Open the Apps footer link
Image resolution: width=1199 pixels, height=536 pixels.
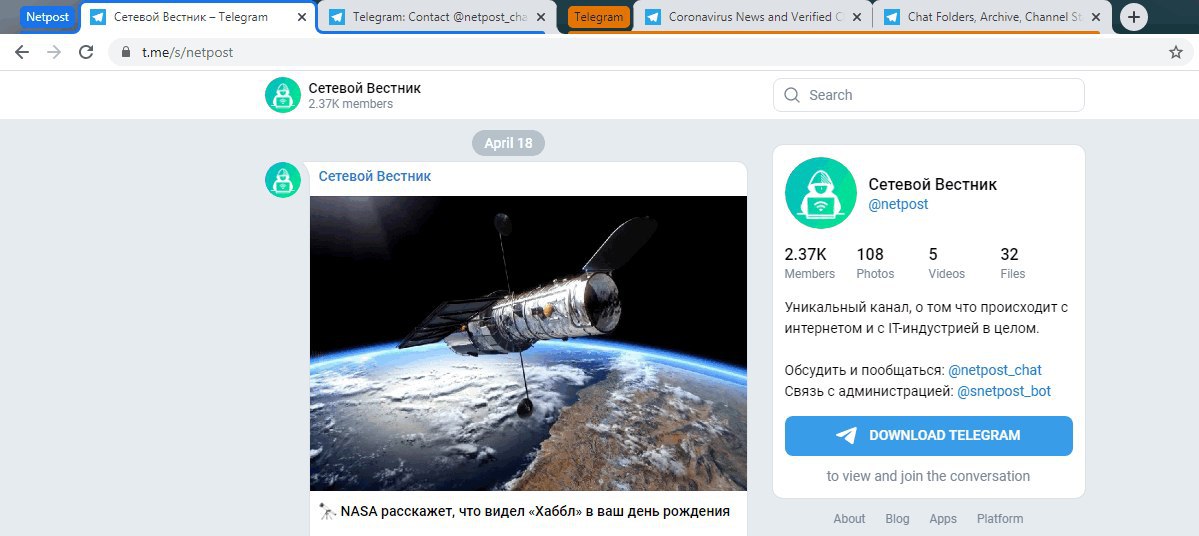[943, 518]
